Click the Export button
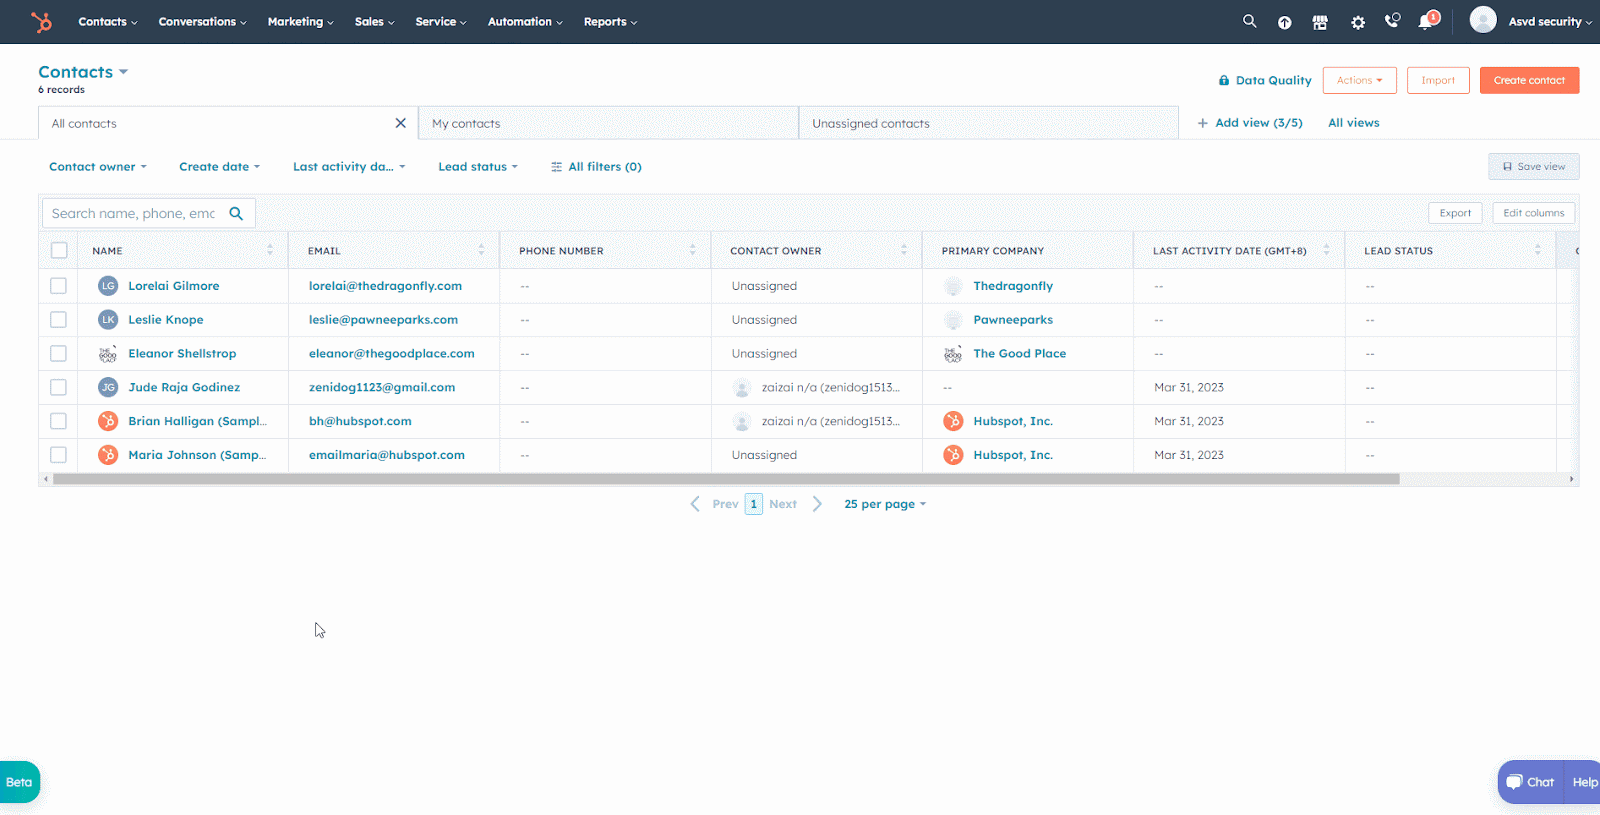Screen dimensions: 1600x815 pos(1455,213)
